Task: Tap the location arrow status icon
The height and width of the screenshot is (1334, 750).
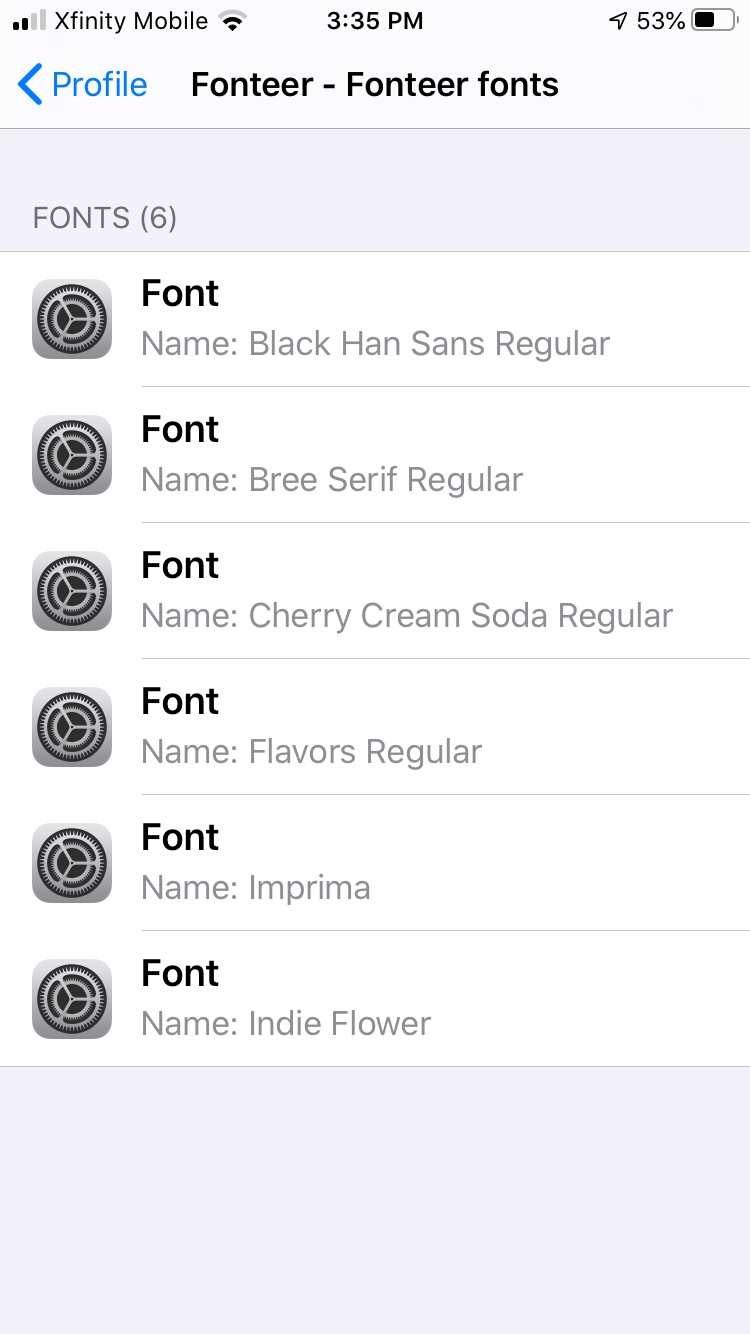Action: [x=619, y=21]
